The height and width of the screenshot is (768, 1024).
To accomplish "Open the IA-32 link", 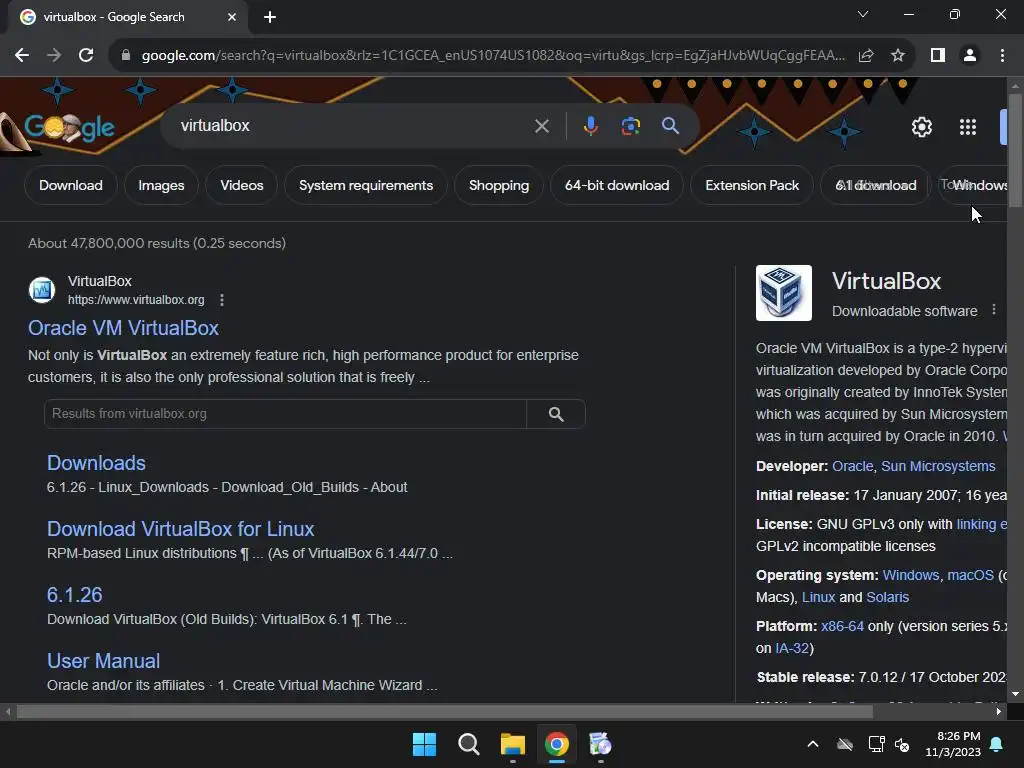I will click(x=792, y=648).
